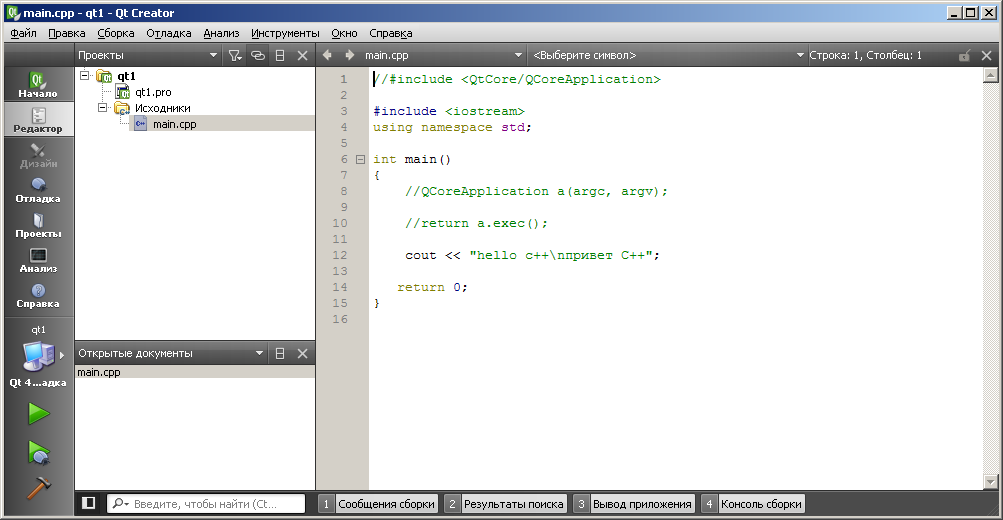Open Проекты mode in sidebar

coord(38,225)
